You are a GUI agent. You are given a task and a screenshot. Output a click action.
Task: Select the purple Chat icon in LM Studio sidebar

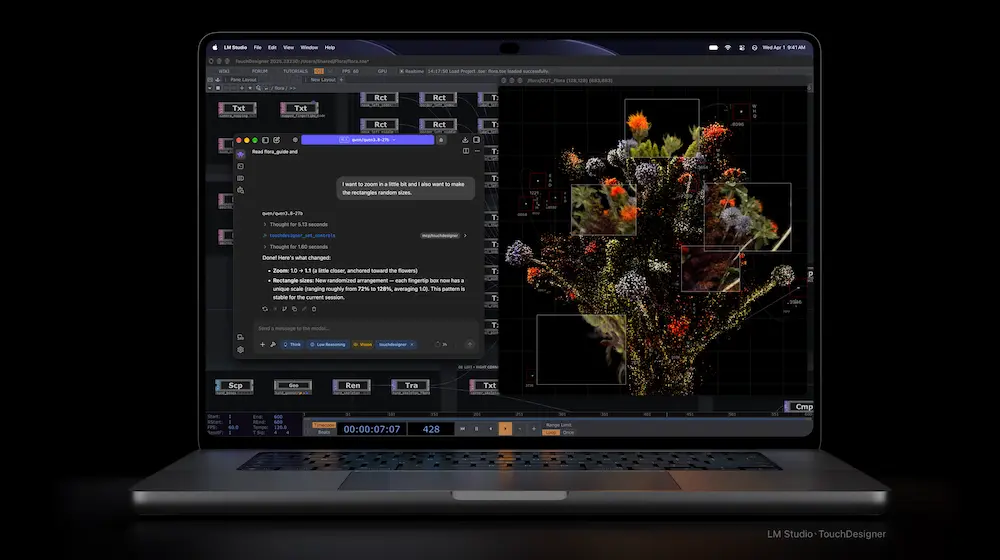(x=240, y=154)
